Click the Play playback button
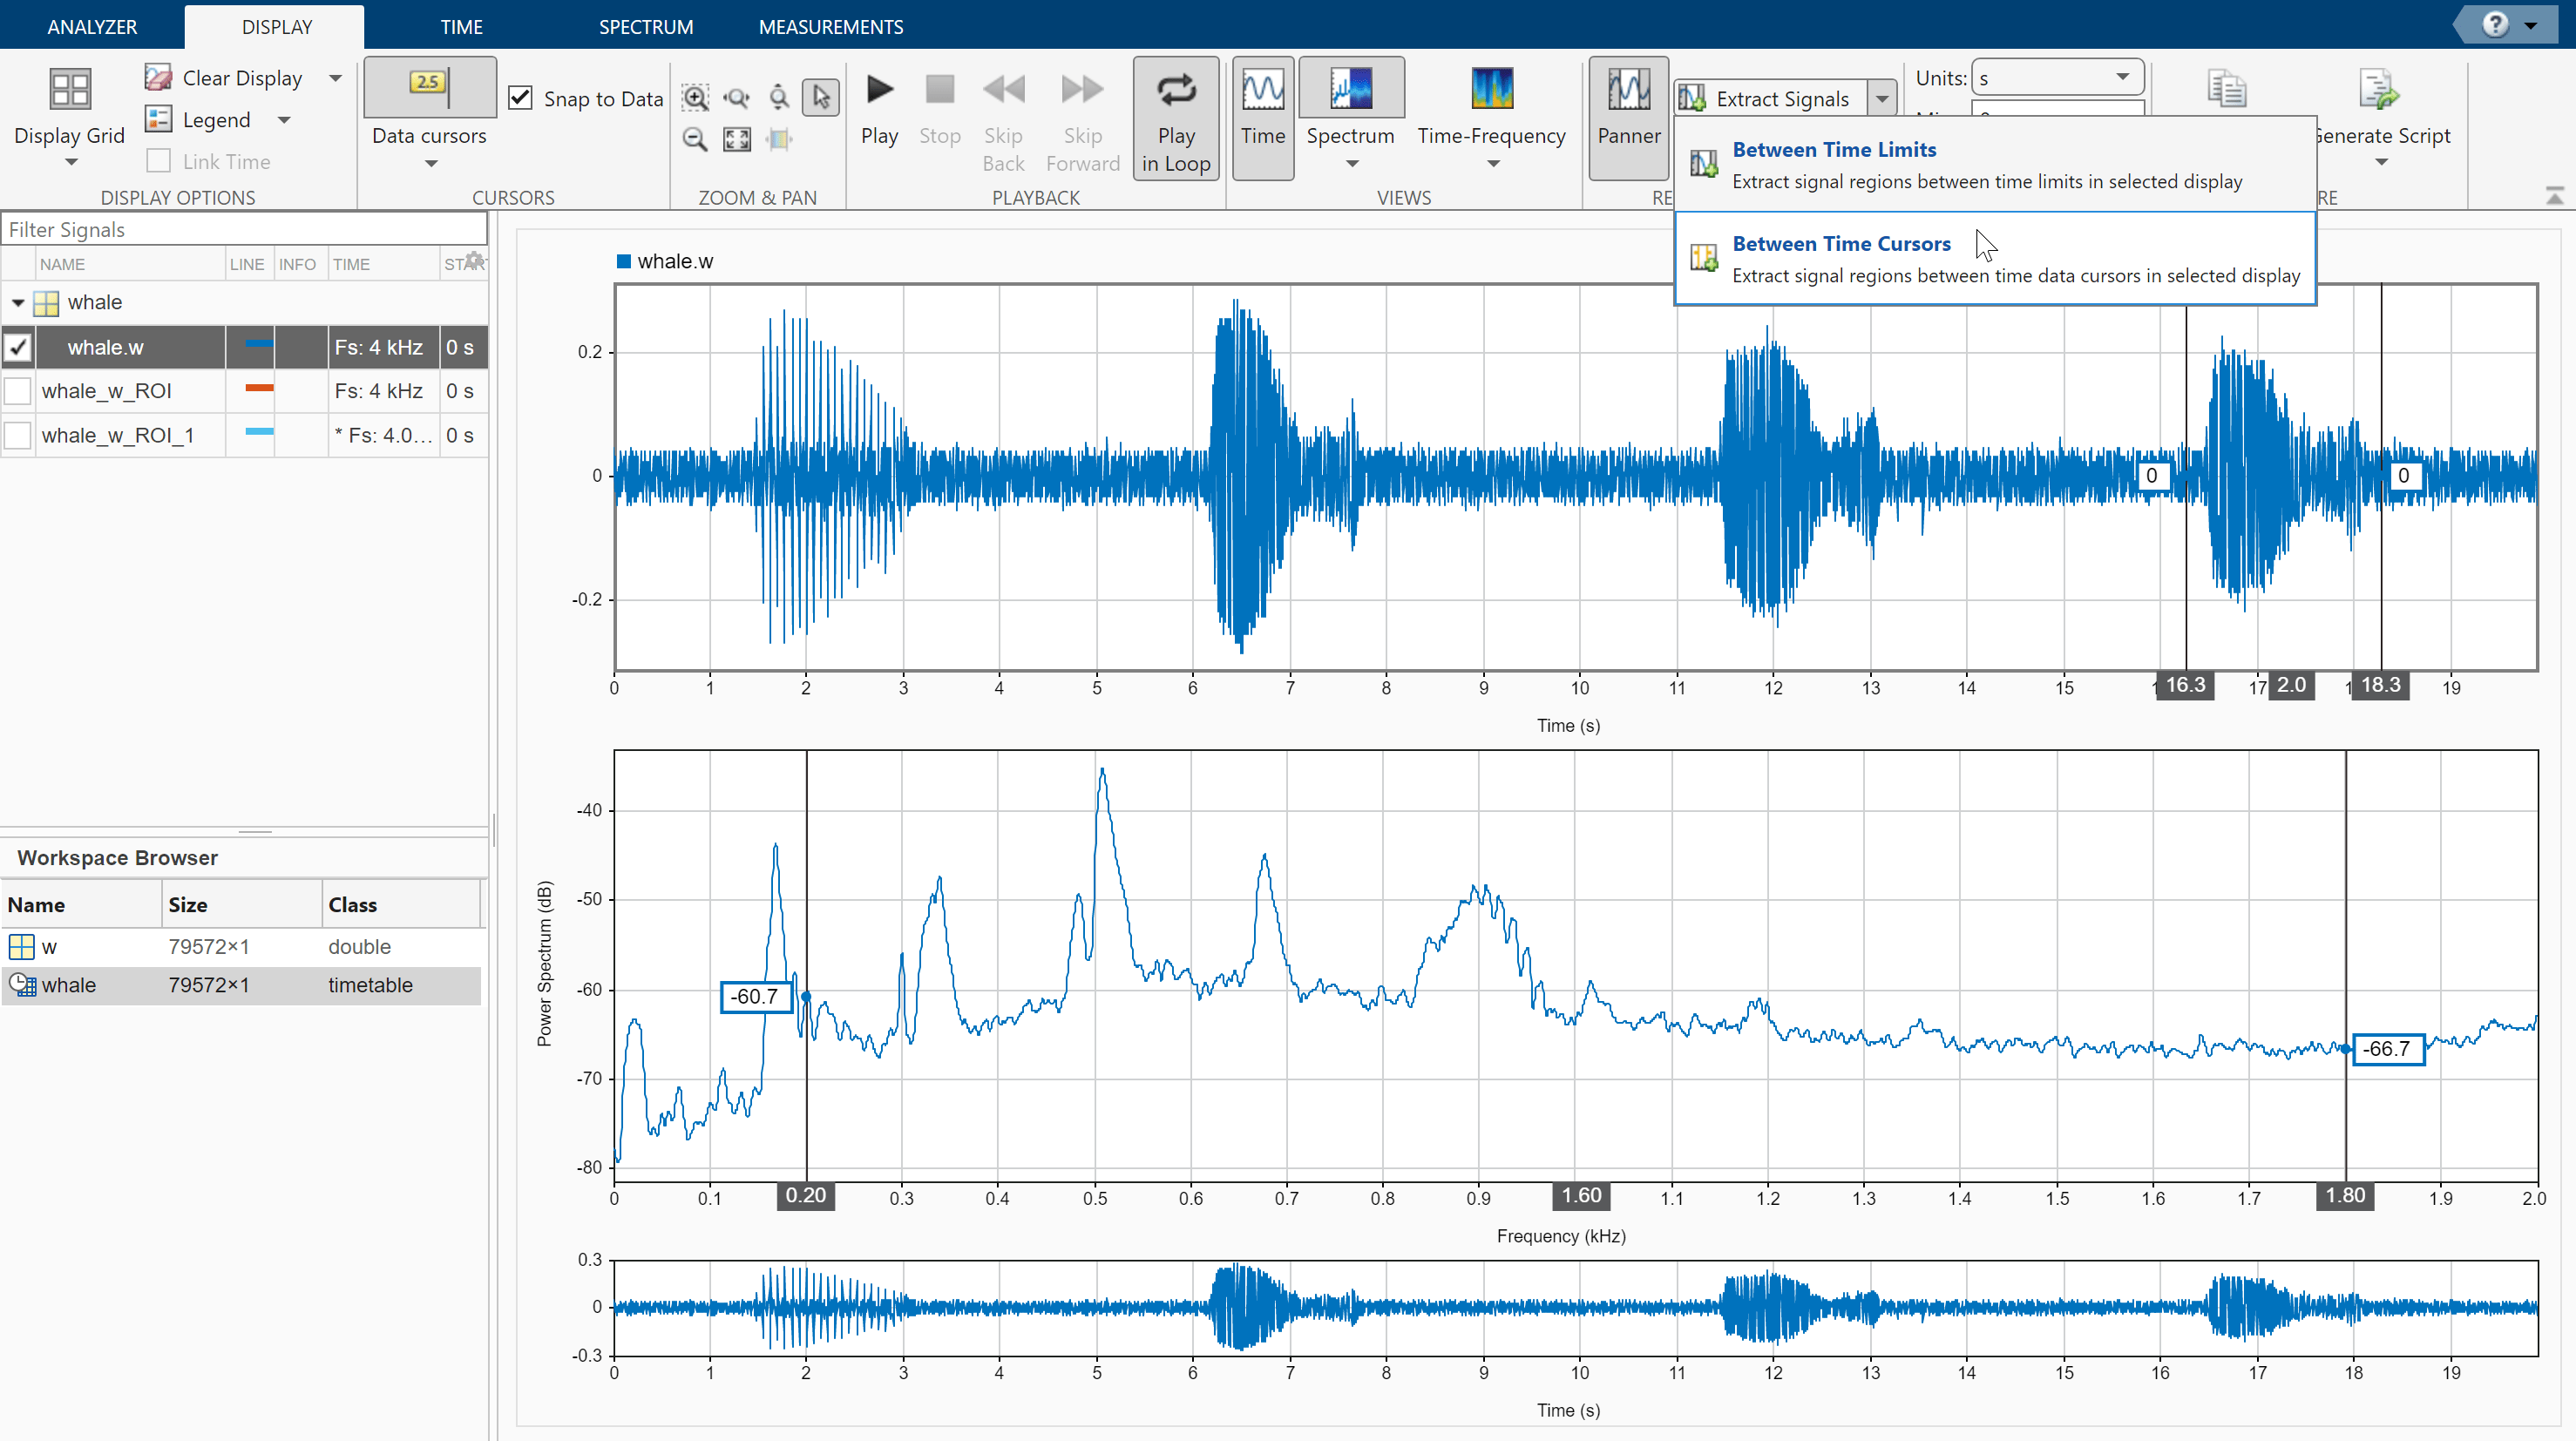This screenshot has width=2576, height=1441. tap(879, 90)
